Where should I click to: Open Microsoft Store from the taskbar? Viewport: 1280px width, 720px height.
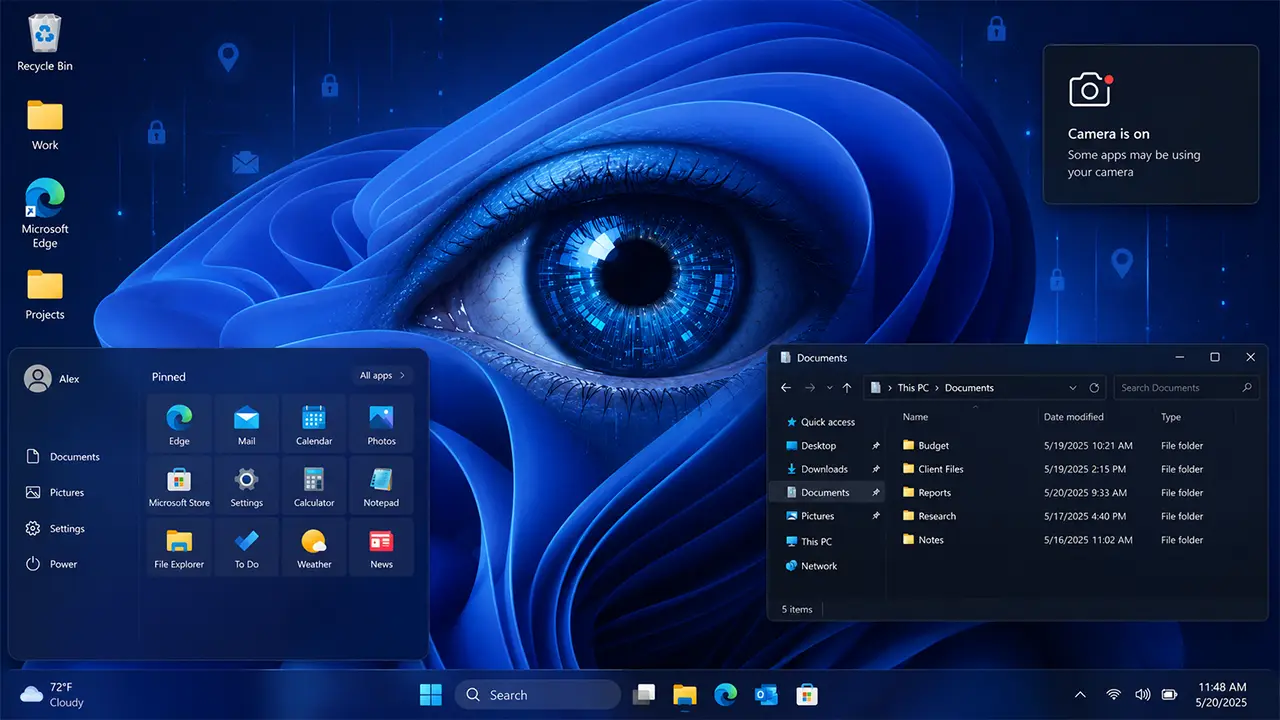807,694
